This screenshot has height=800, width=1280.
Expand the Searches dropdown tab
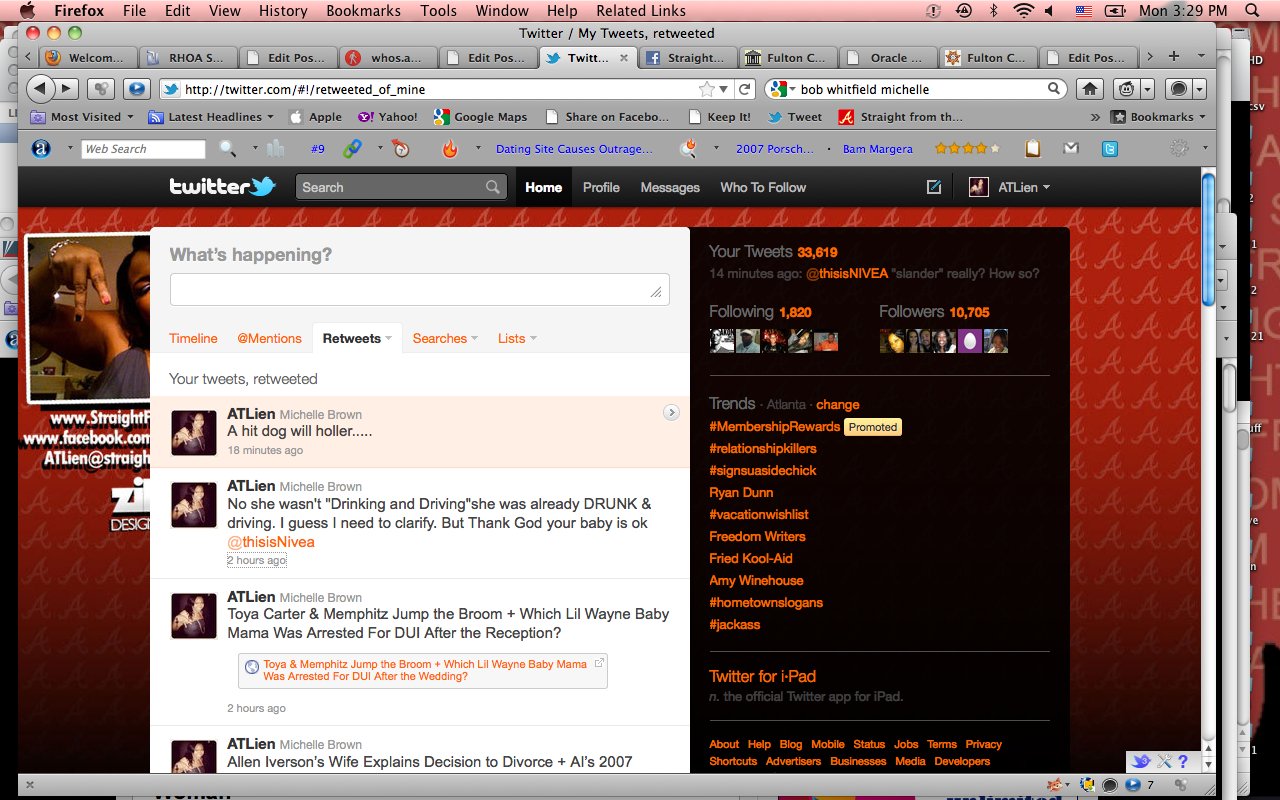click(x=445, y=338)
